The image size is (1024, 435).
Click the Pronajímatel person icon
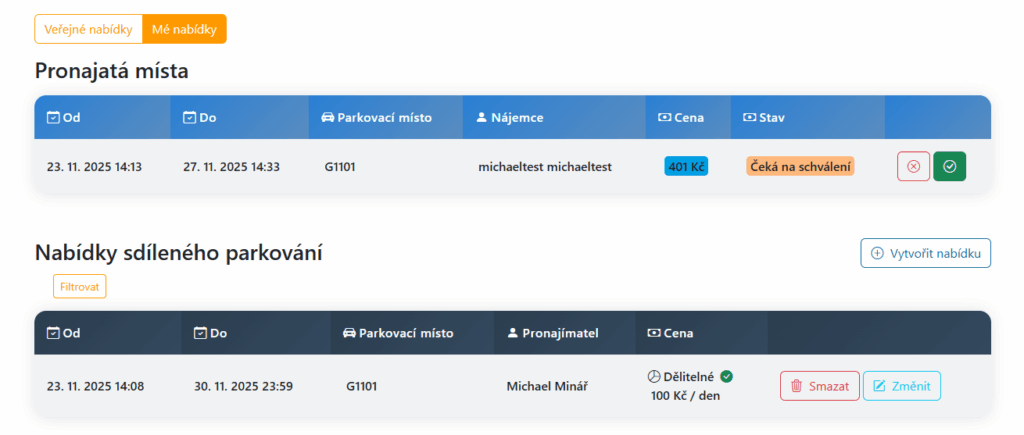coord(512,333)
